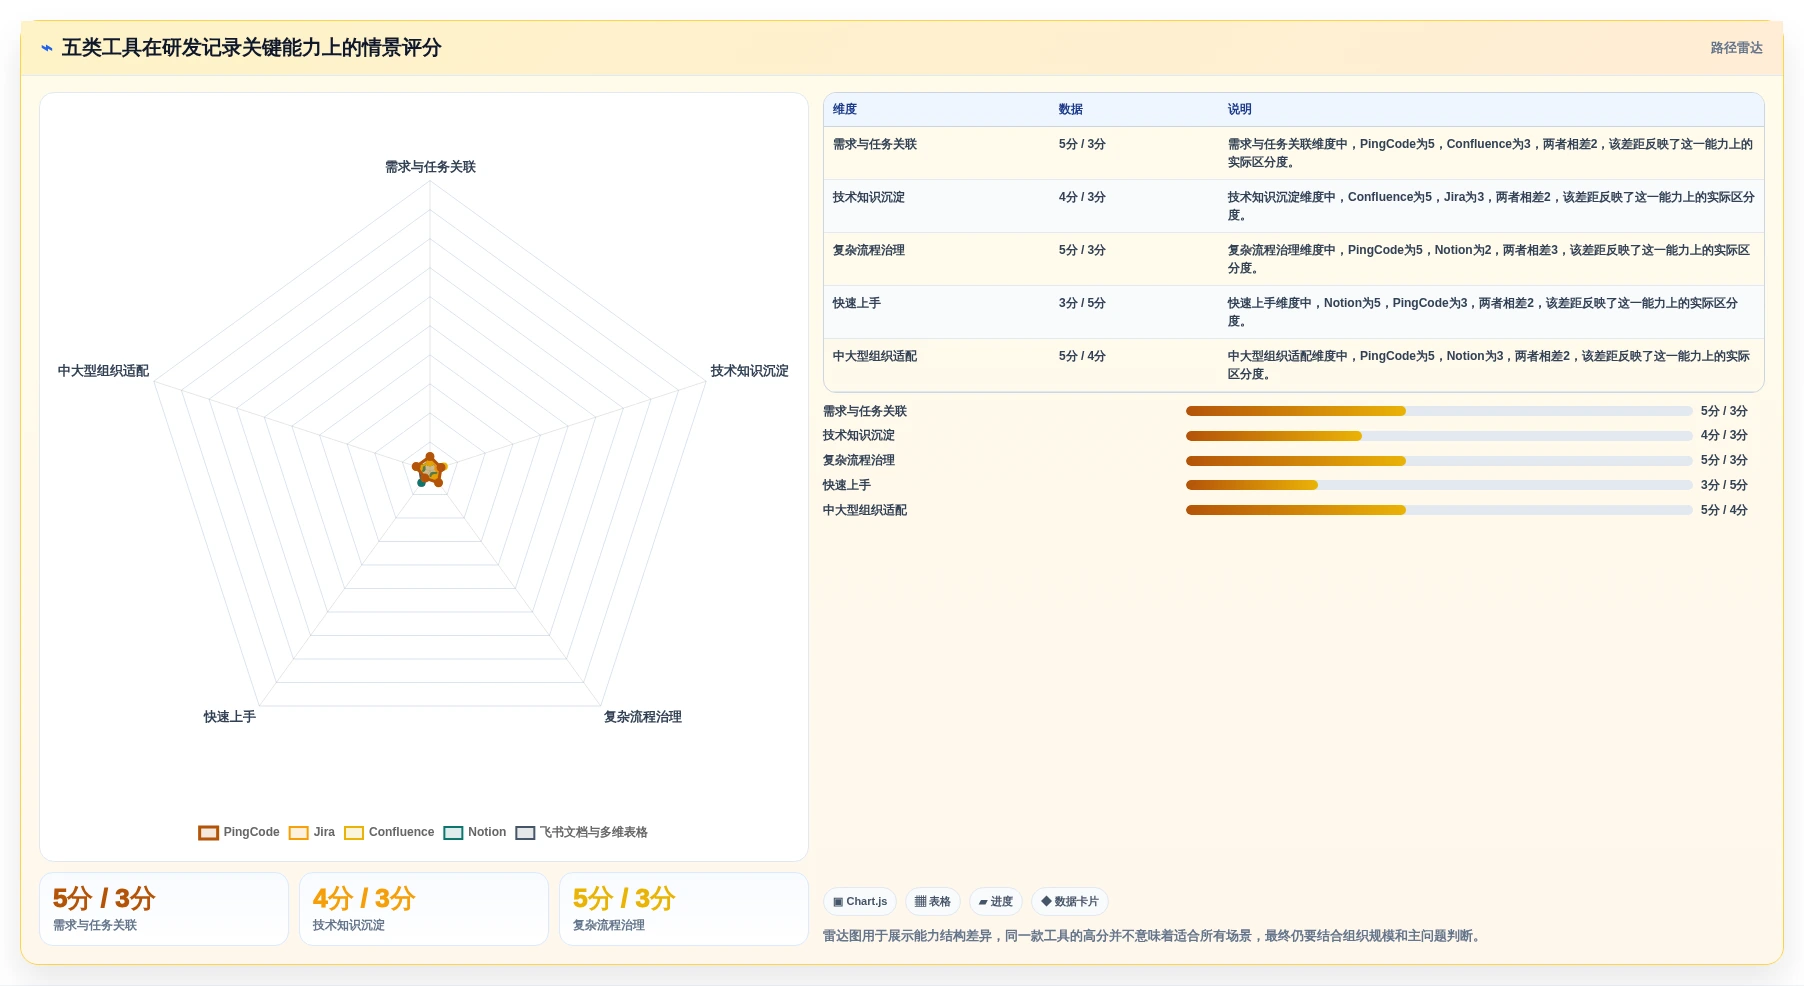Open the 5分 / 3分 复杂流程治理 card
This screenshot has height=986, width=1804.
click(x=684, y=909)
